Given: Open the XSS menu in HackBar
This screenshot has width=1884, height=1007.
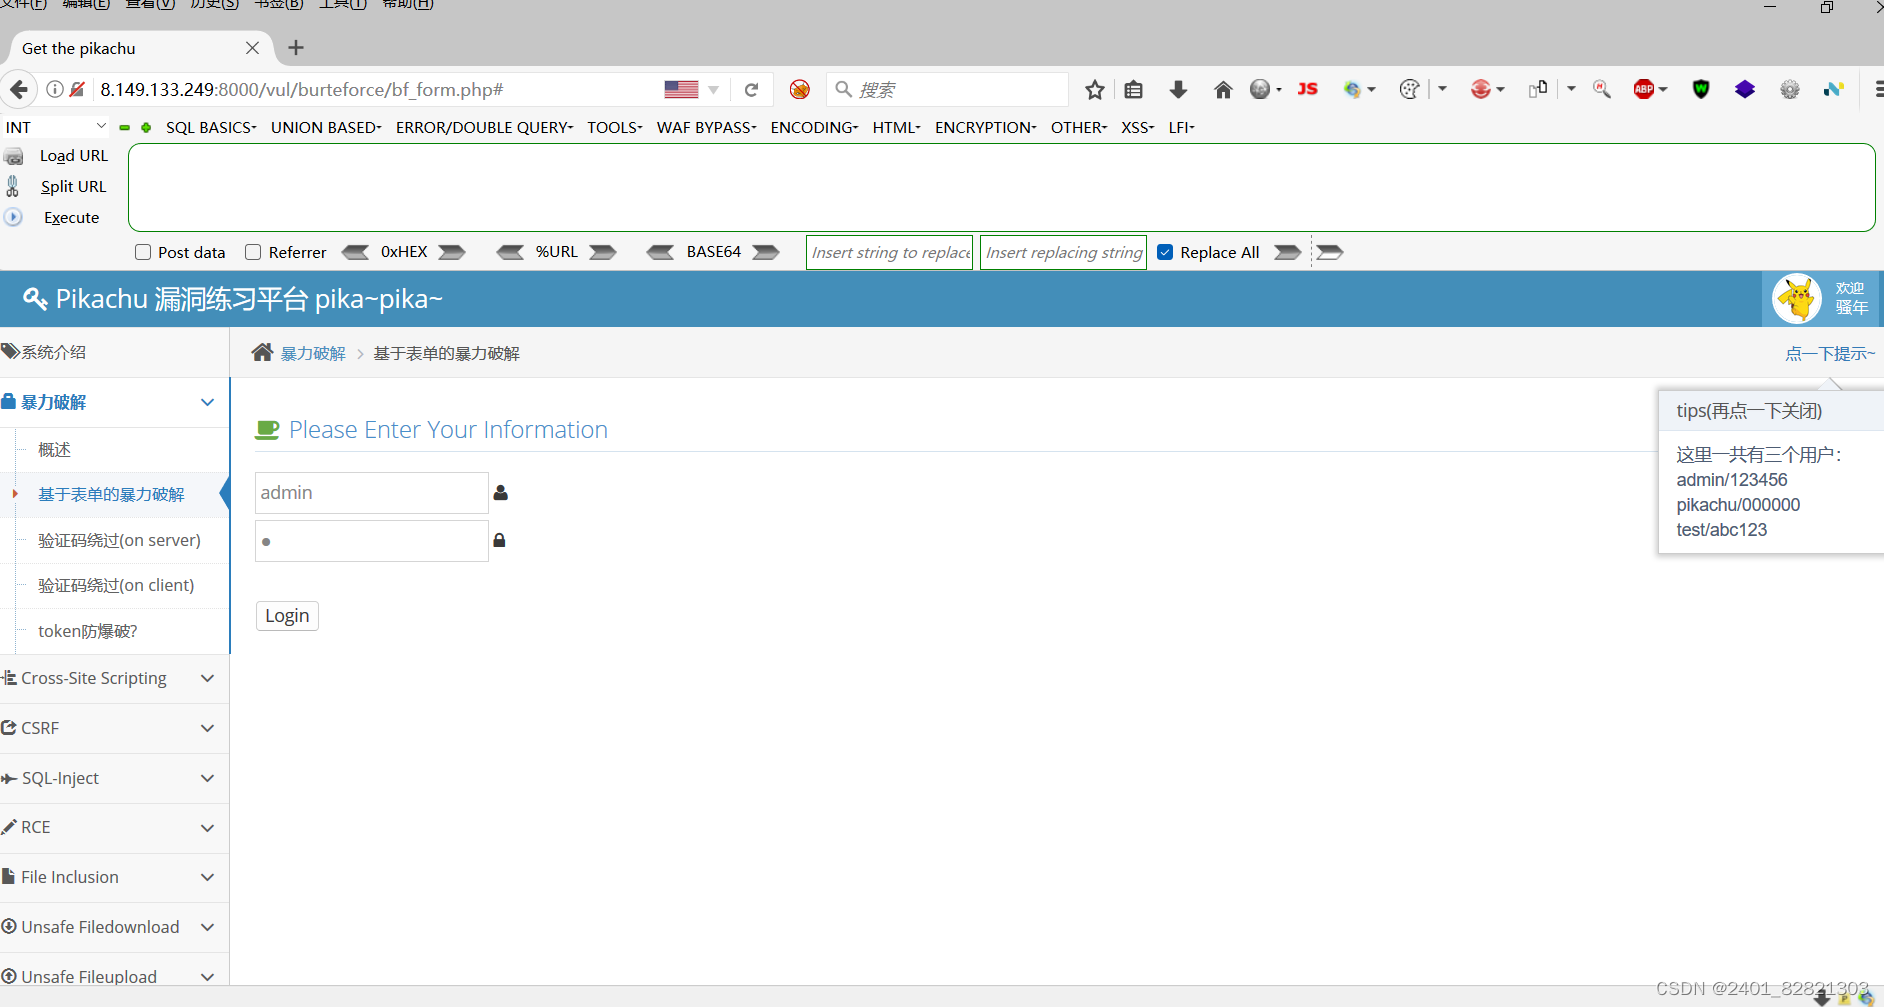Looking at the screenshot, I should click(1137, 127).
